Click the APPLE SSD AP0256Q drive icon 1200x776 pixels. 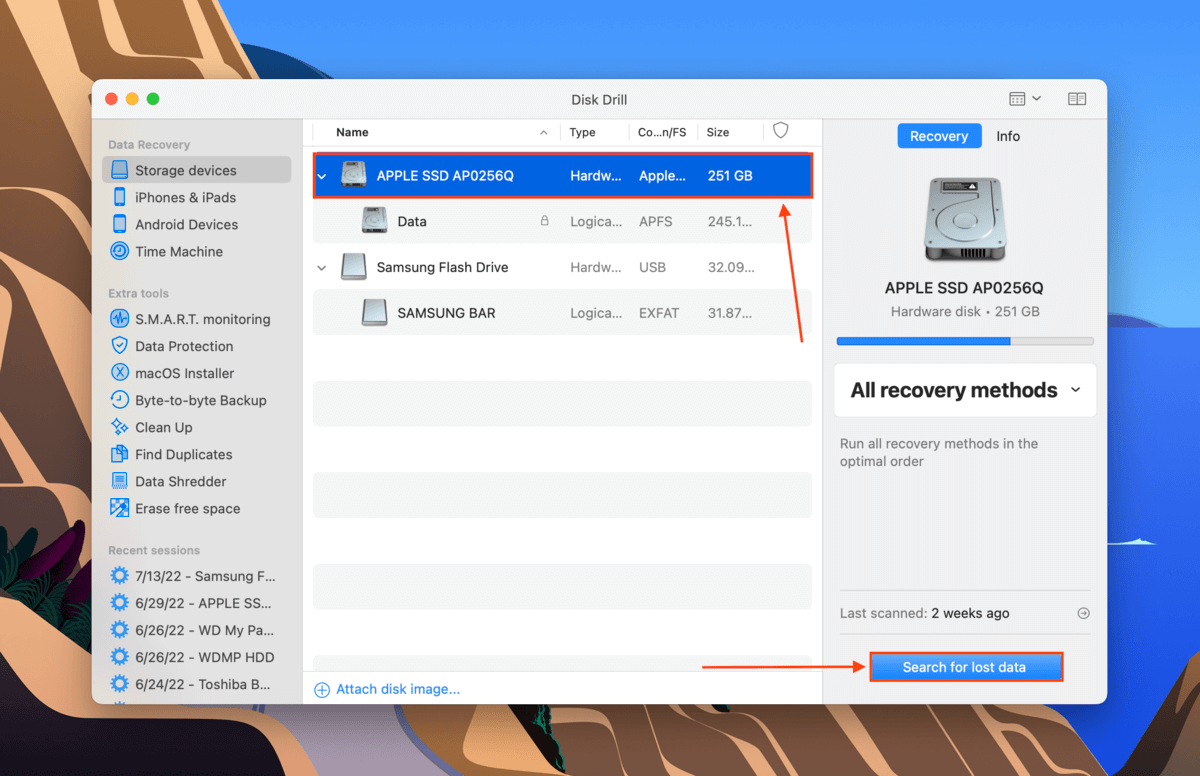(354, 175)
